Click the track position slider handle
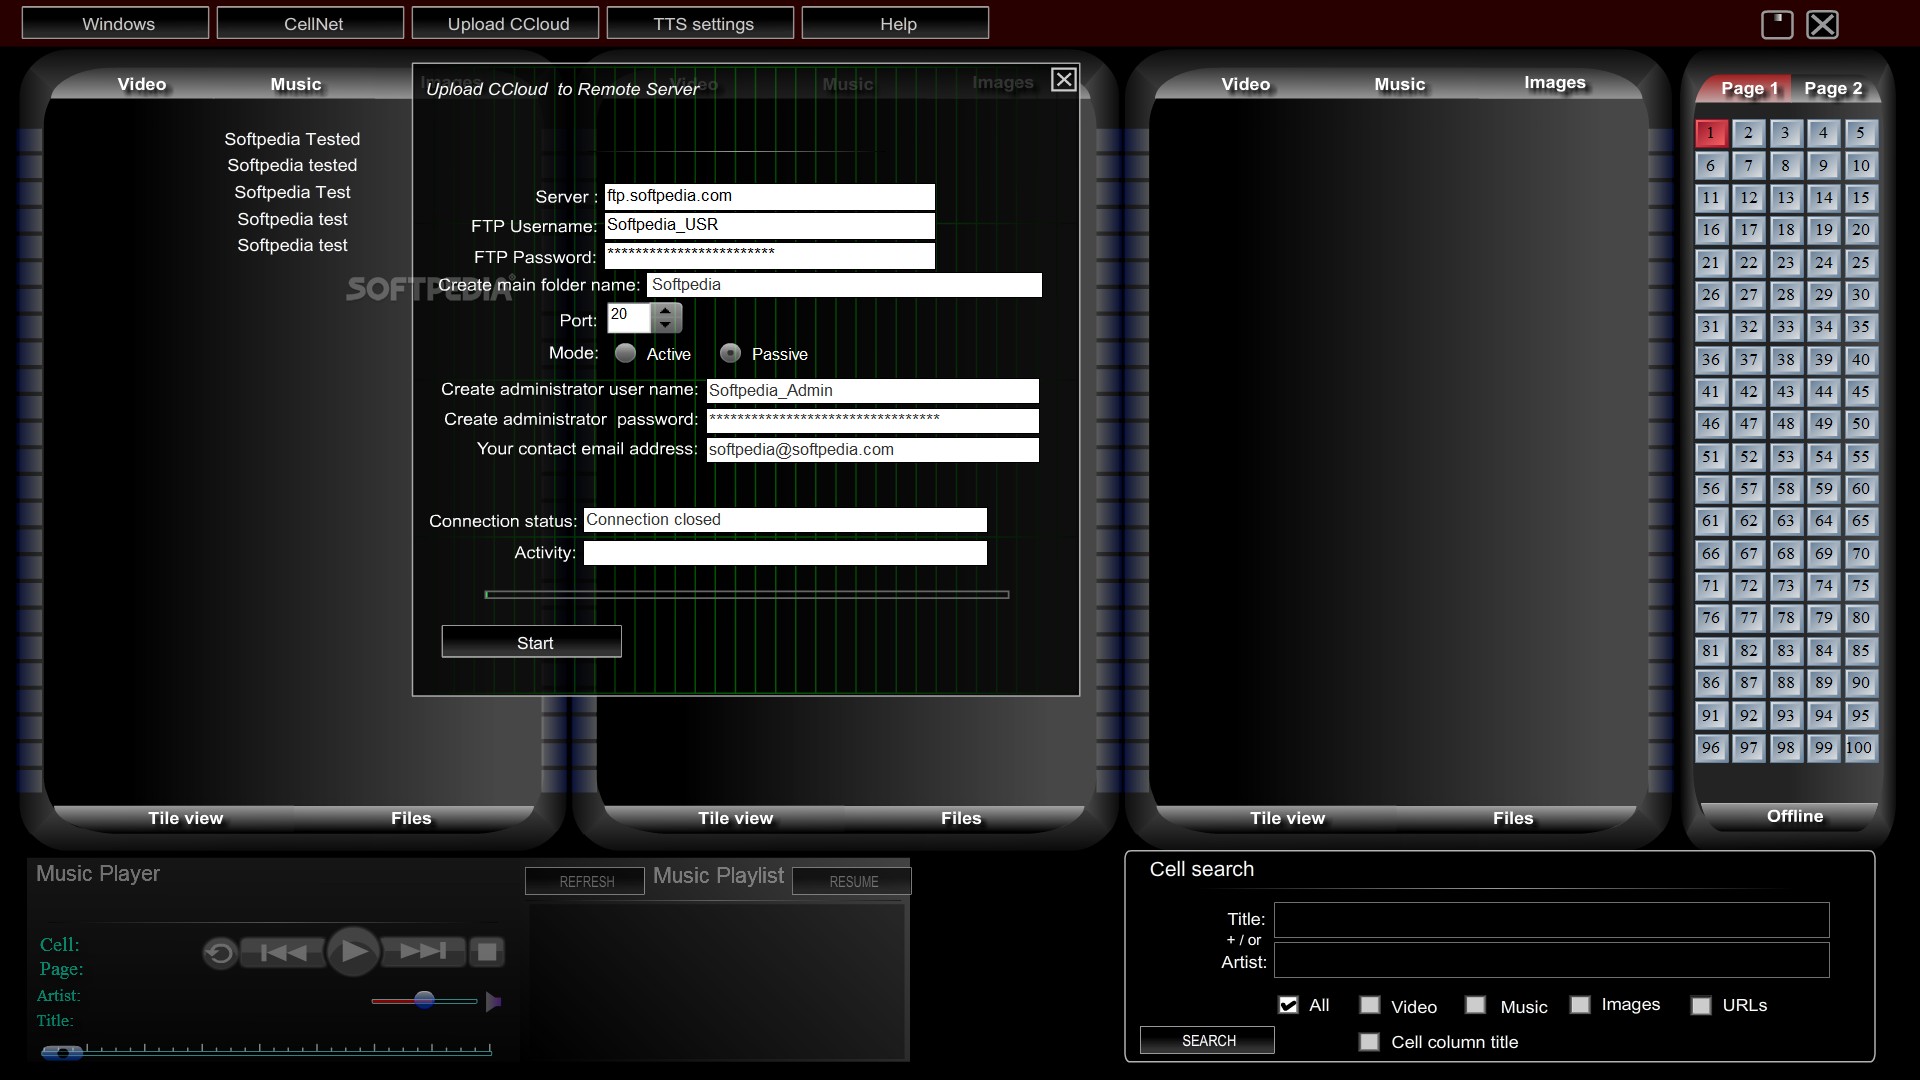This screenshot has width=1920, height=1080. pyautogui.click(x=62, y=1052)
